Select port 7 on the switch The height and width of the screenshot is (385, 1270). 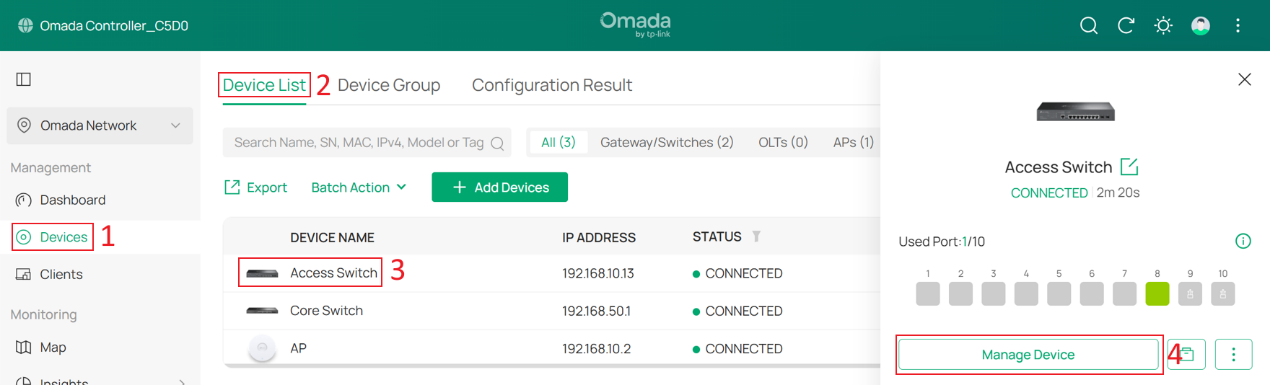point(1124,294)
